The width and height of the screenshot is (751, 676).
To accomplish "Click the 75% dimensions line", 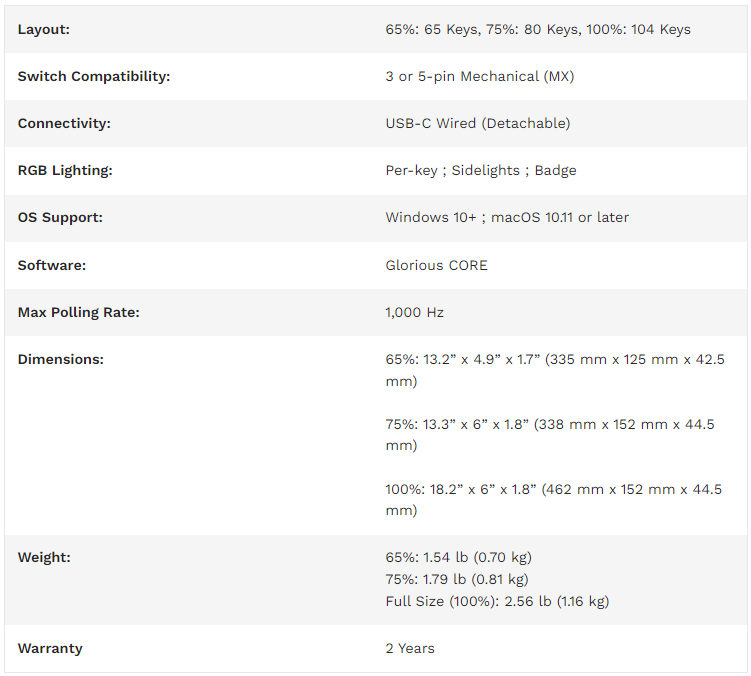I will click(550, 435).
